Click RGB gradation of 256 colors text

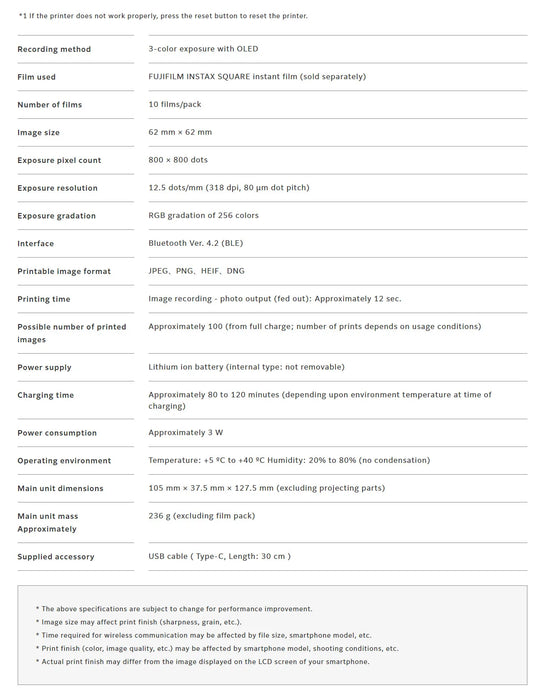[x=203, y=215]
